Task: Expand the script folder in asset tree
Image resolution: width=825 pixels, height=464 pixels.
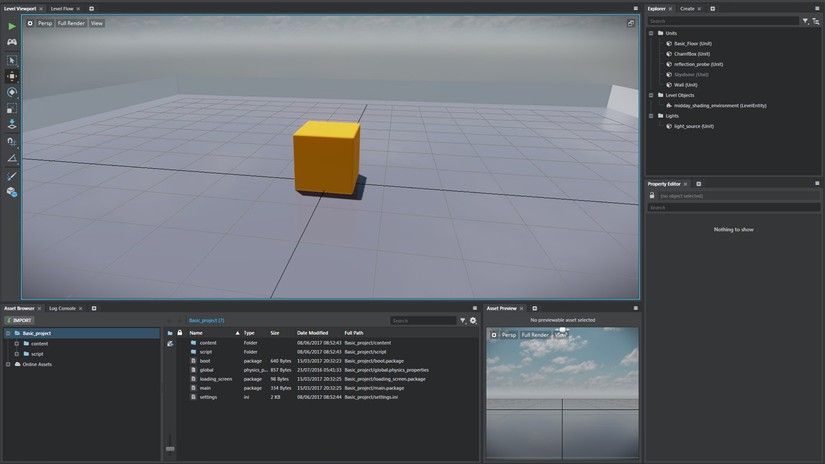Action: pos(17,354)
